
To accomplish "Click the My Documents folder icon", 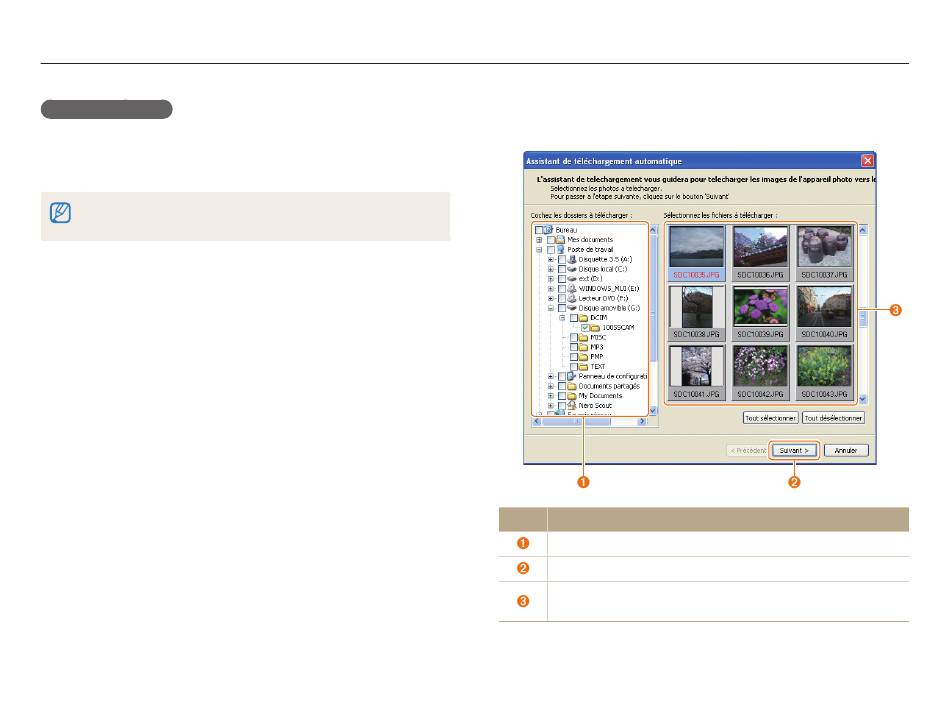I will (571, 396).
